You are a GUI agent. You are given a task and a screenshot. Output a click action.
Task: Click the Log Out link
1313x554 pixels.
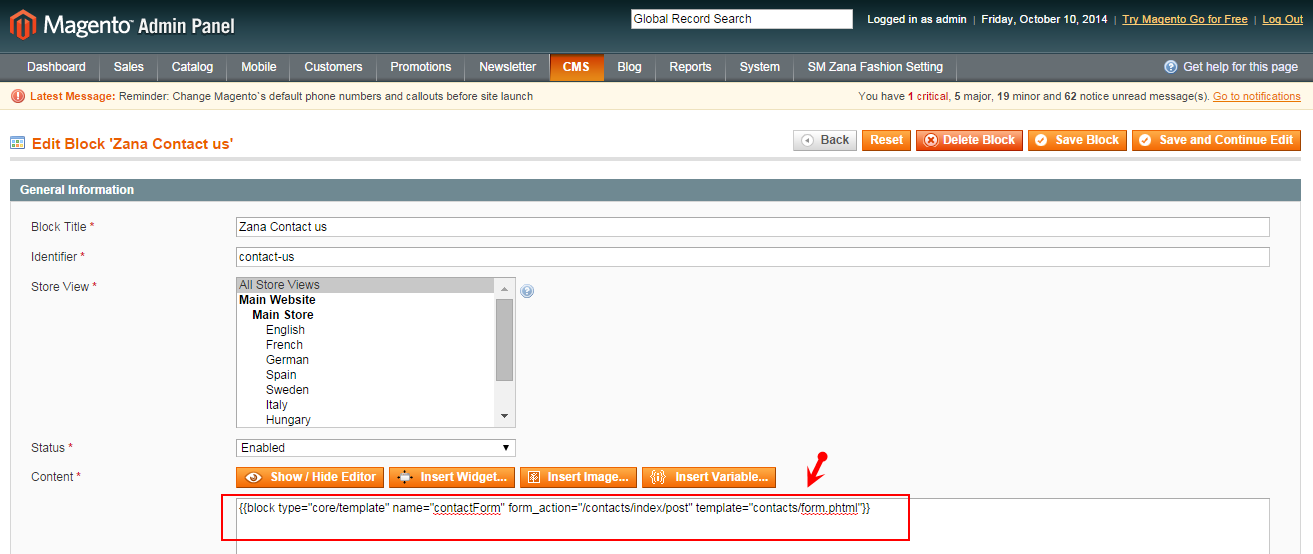coord(1282,19)
